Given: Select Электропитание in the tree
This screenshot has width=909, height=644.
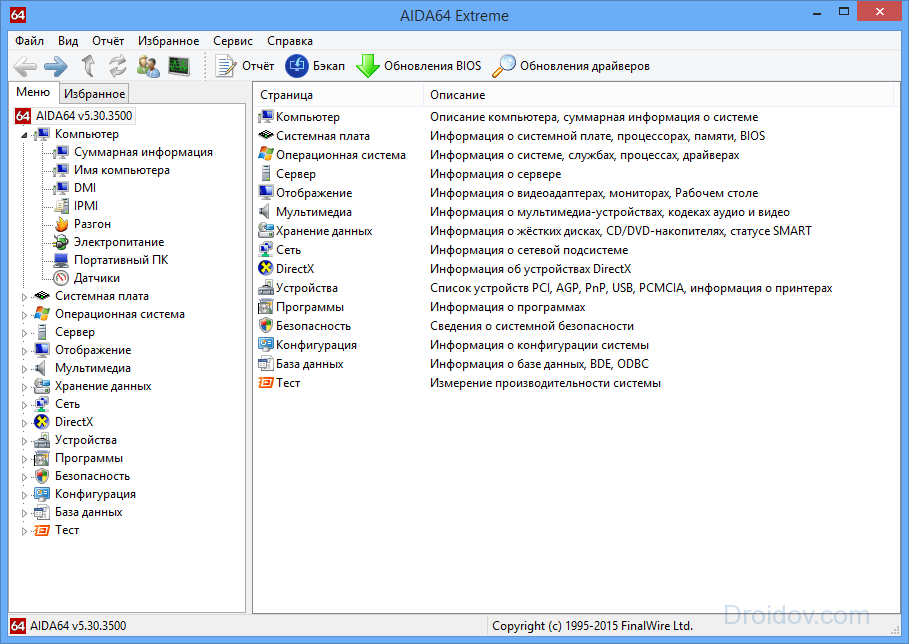Looking at the screenshot, I should (119, 242).
